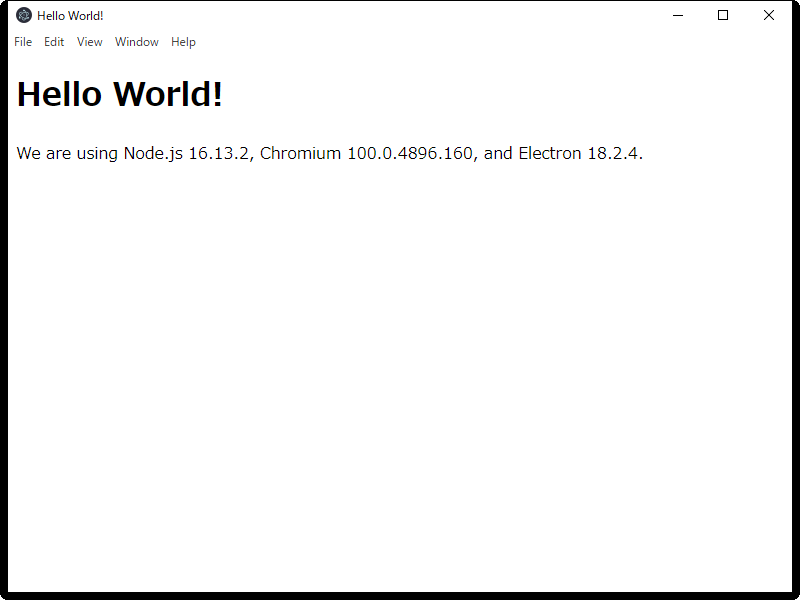The height and width of the screenshot is (600, 800).
Task: Click the Hello World! title bar text
Action: (70, 16)
